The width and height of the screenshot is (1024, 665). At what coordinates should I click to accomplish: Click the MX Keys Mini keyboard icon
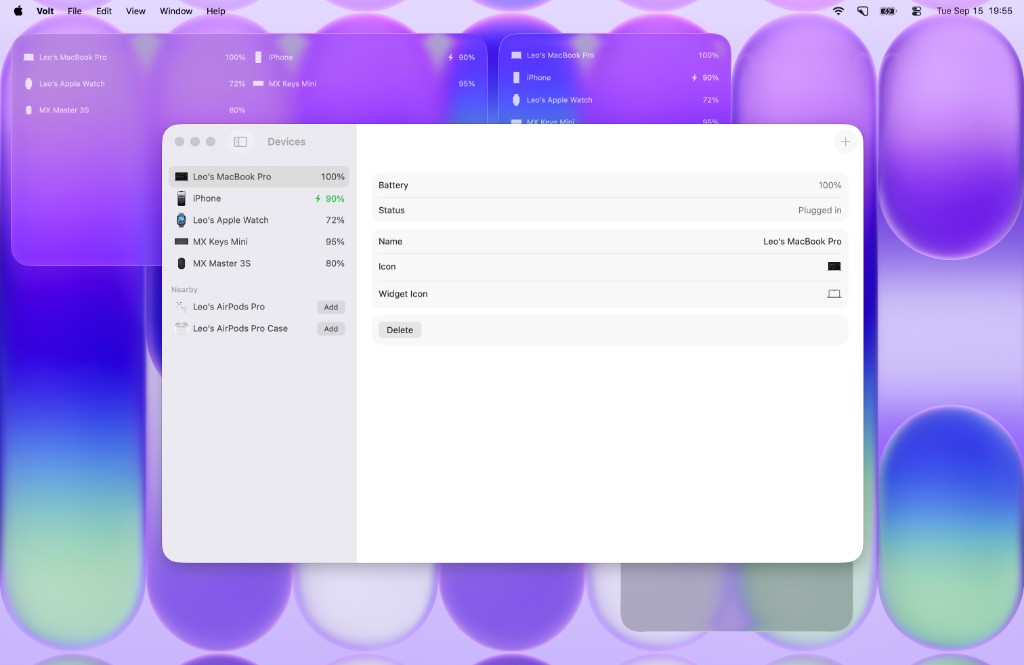click(182, 242)
